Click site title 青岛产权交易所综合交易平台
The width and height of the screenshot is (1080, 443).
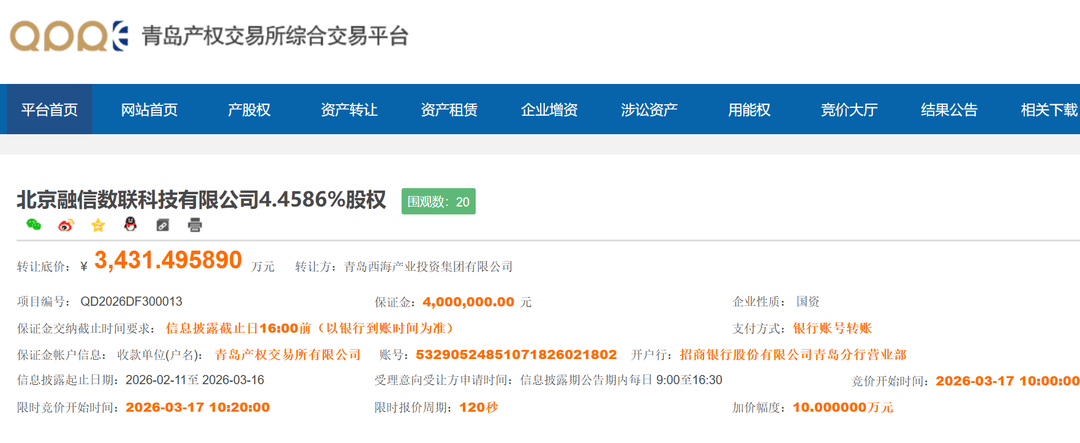click(x=275, y=36)
